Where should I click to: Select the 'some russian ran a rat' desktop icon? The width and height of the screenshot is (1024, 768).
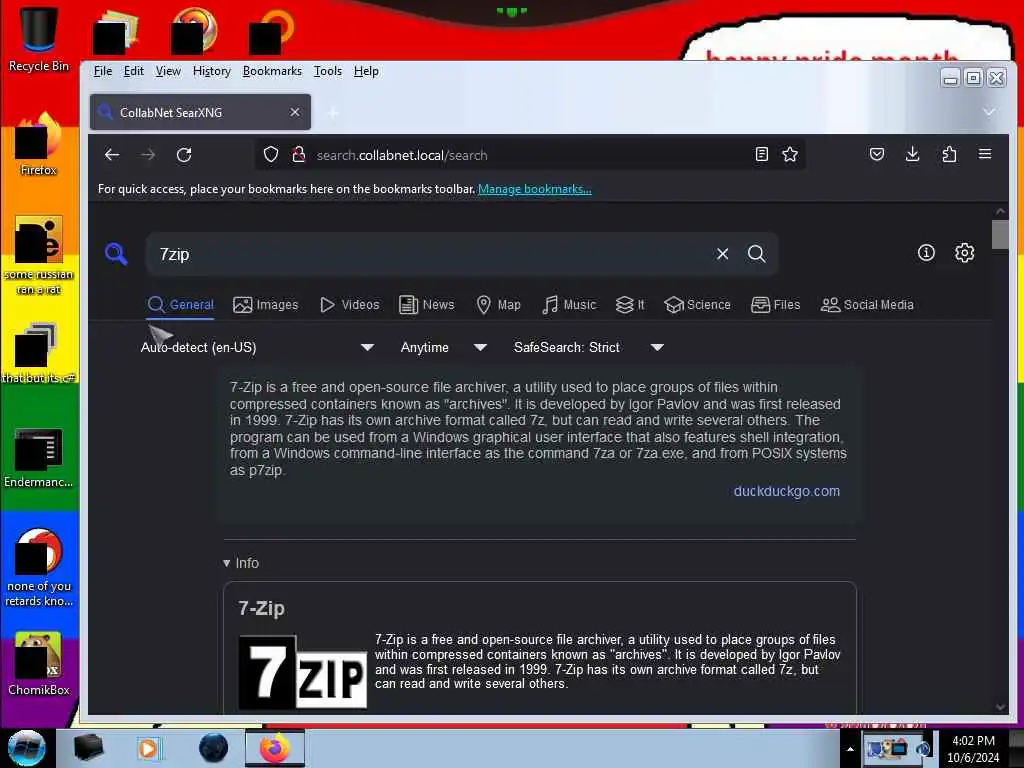tap(39, 255)
